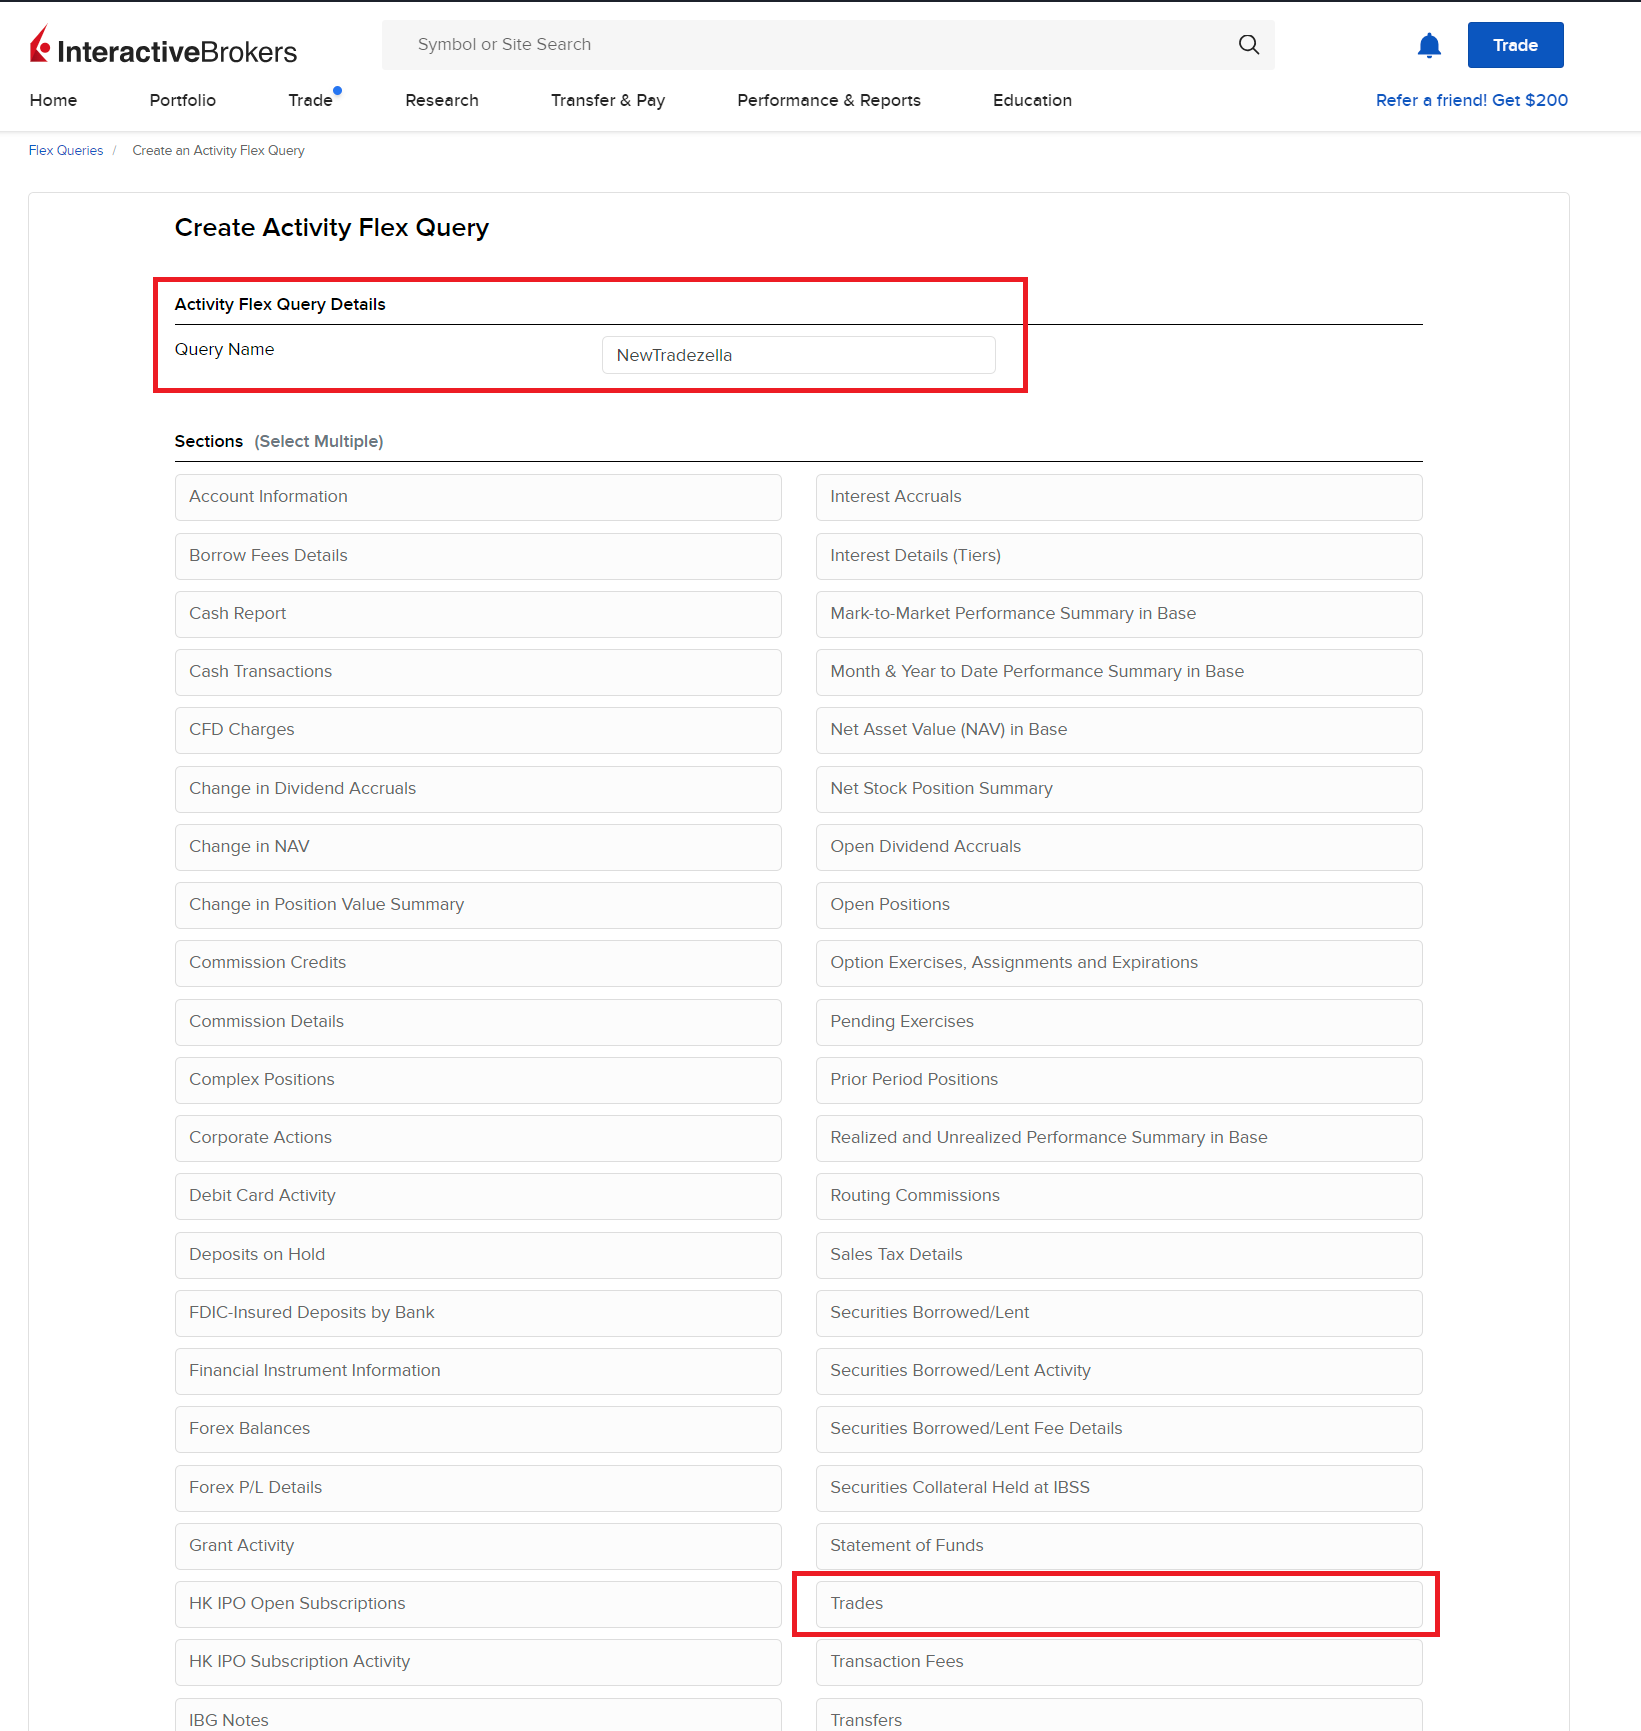Click Refer a friend link
Image resolution: width=1641 pixels, height=1731 pixels.
(1471, 100)
